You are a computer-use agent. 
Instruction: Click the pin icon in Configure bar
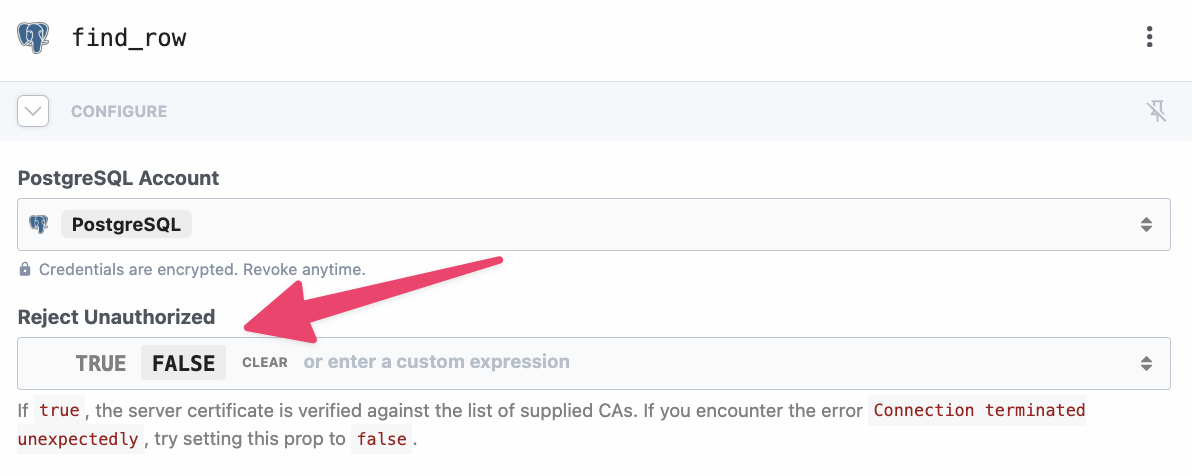pyautogui.click(x=1156, y=111)
